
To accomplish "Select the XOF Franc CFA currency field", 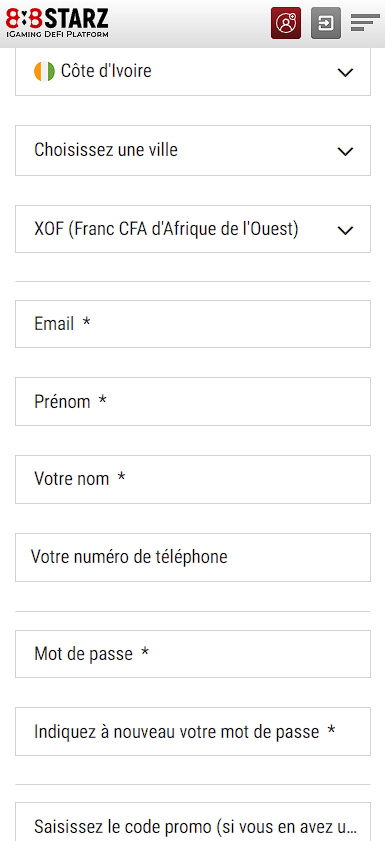I will [192, 229].
